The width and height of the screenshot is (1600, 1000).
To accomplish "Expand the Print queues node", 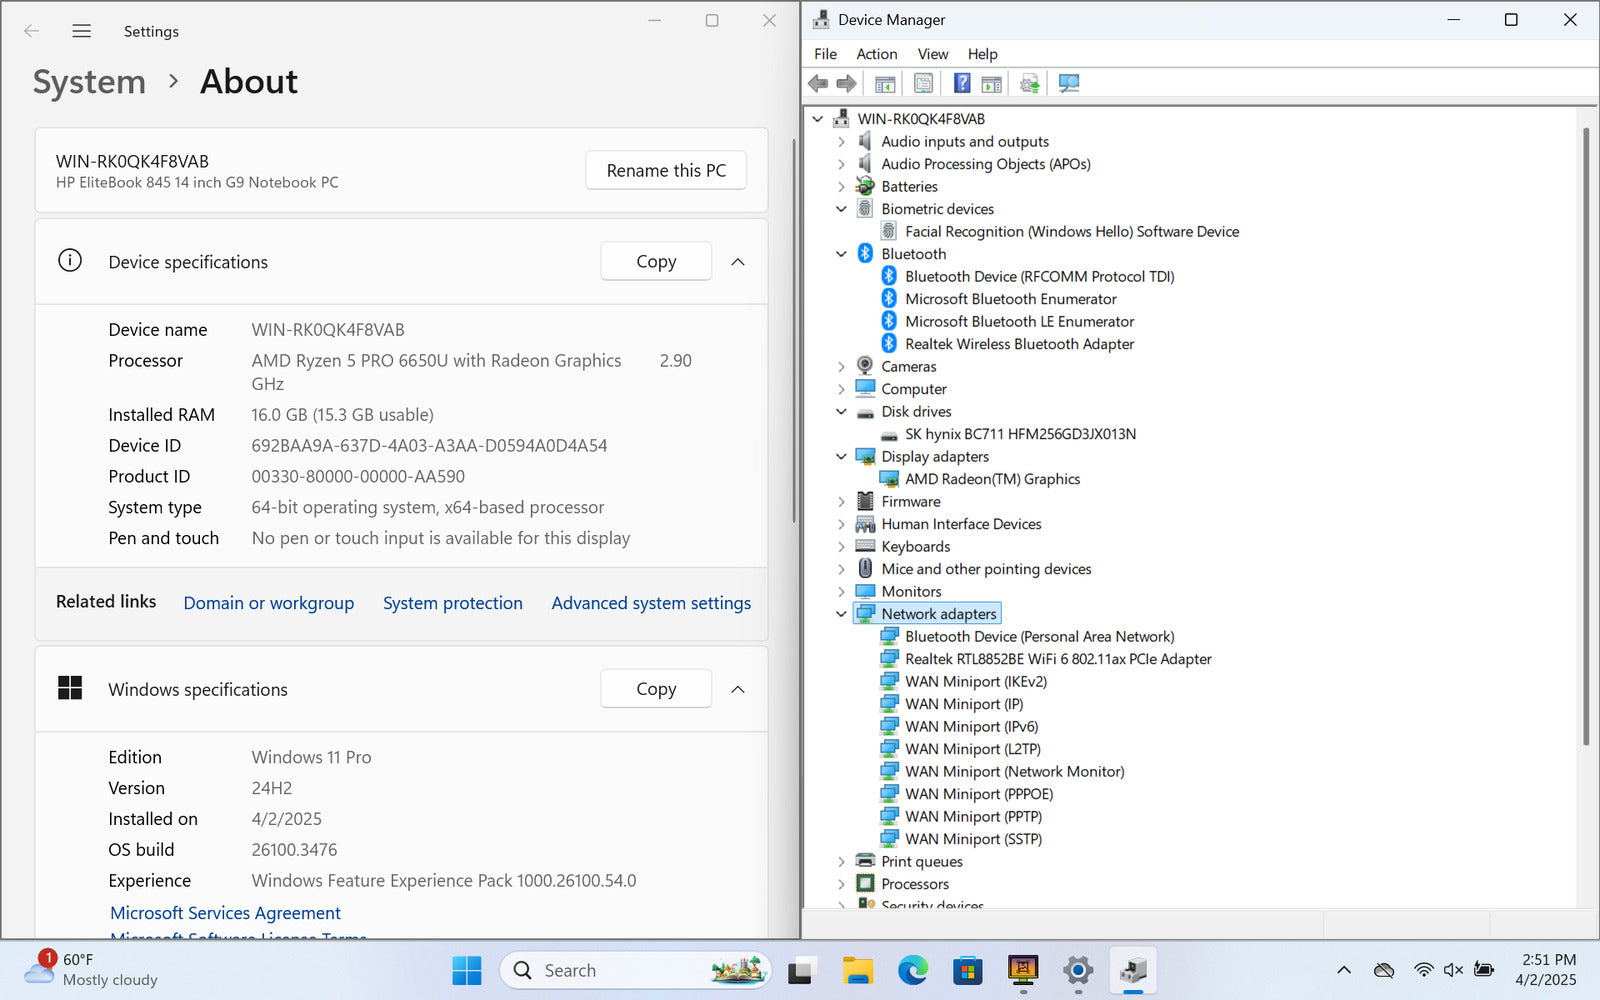I will 841,862.
